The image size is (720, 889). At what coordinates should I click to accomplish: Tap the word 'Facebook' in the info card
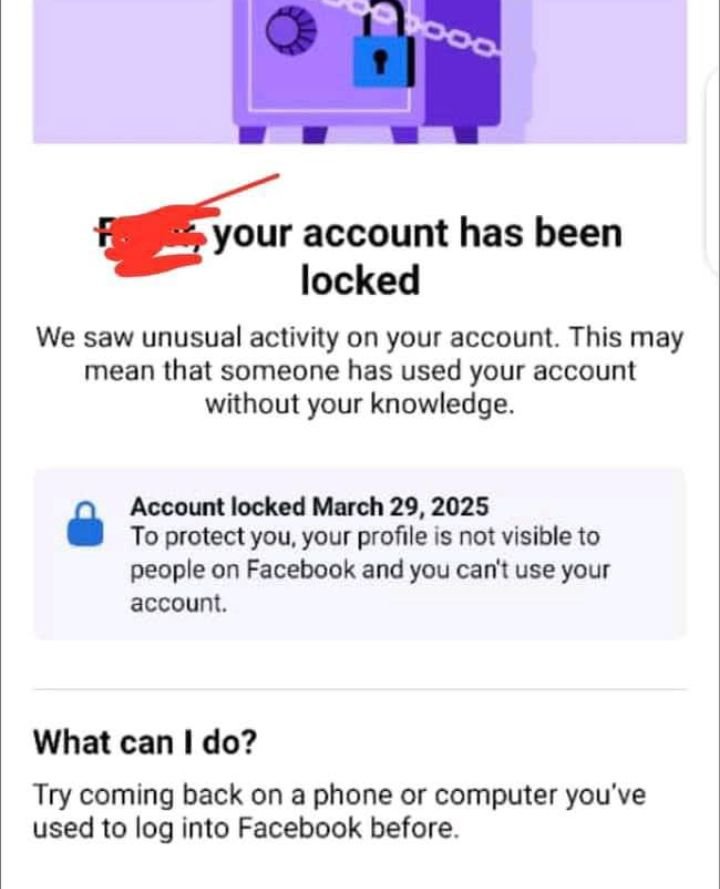(x=300, y=569)
